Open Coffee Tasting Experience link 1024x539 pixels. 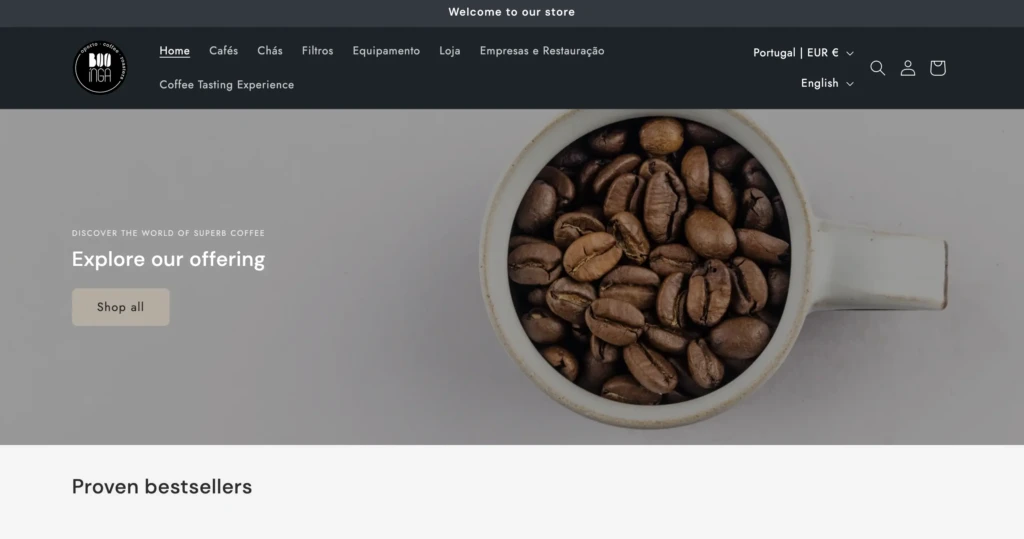click(227, 85)
